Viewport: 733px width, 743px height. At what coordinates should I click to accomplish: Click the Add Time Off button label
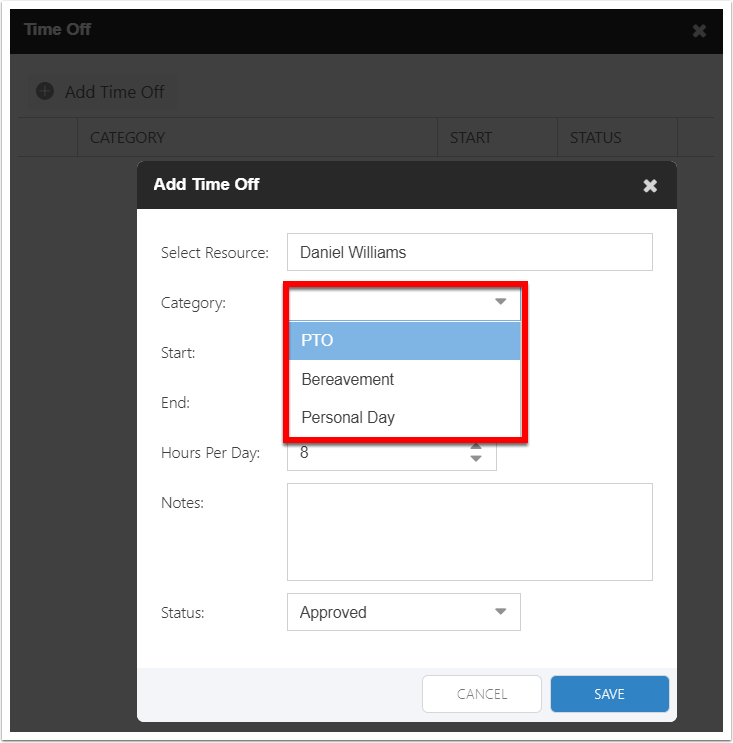(x=114, y=92)
